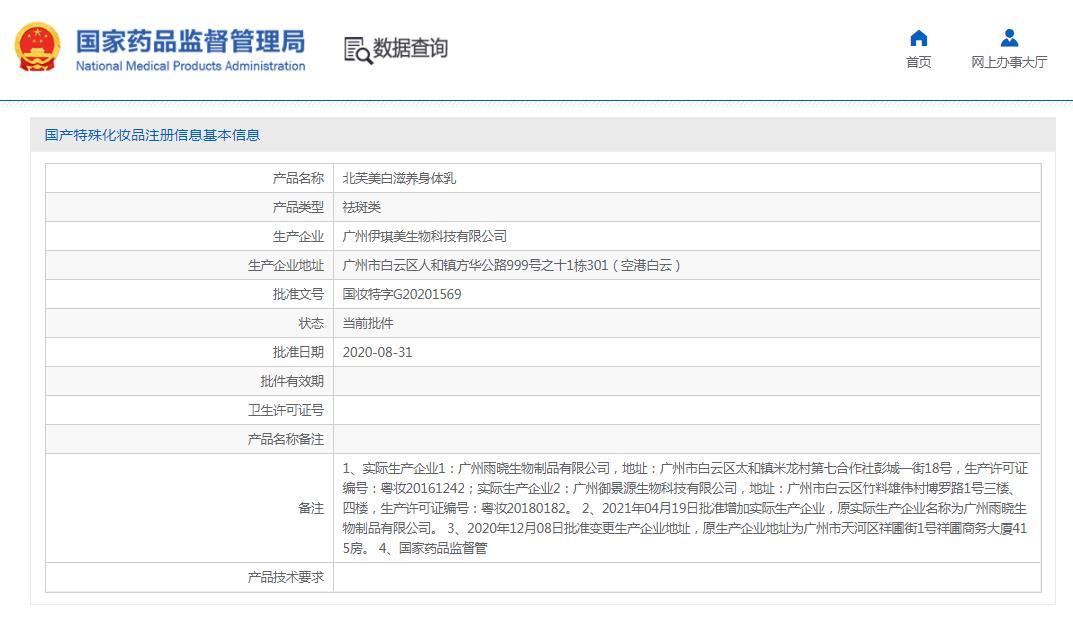Screen dimensions: 1073x617
Task: Click the 首页 house icon
Action: pyautogui.click(x=918, y=38)
